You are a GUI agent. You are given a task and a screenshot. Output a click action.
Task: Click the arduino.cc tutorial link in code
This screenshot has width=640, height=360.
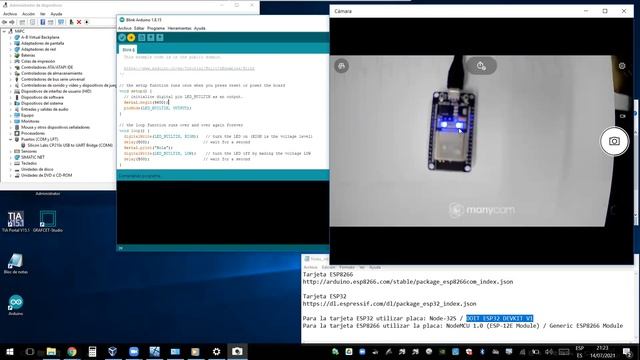click(x=189, y=69)
